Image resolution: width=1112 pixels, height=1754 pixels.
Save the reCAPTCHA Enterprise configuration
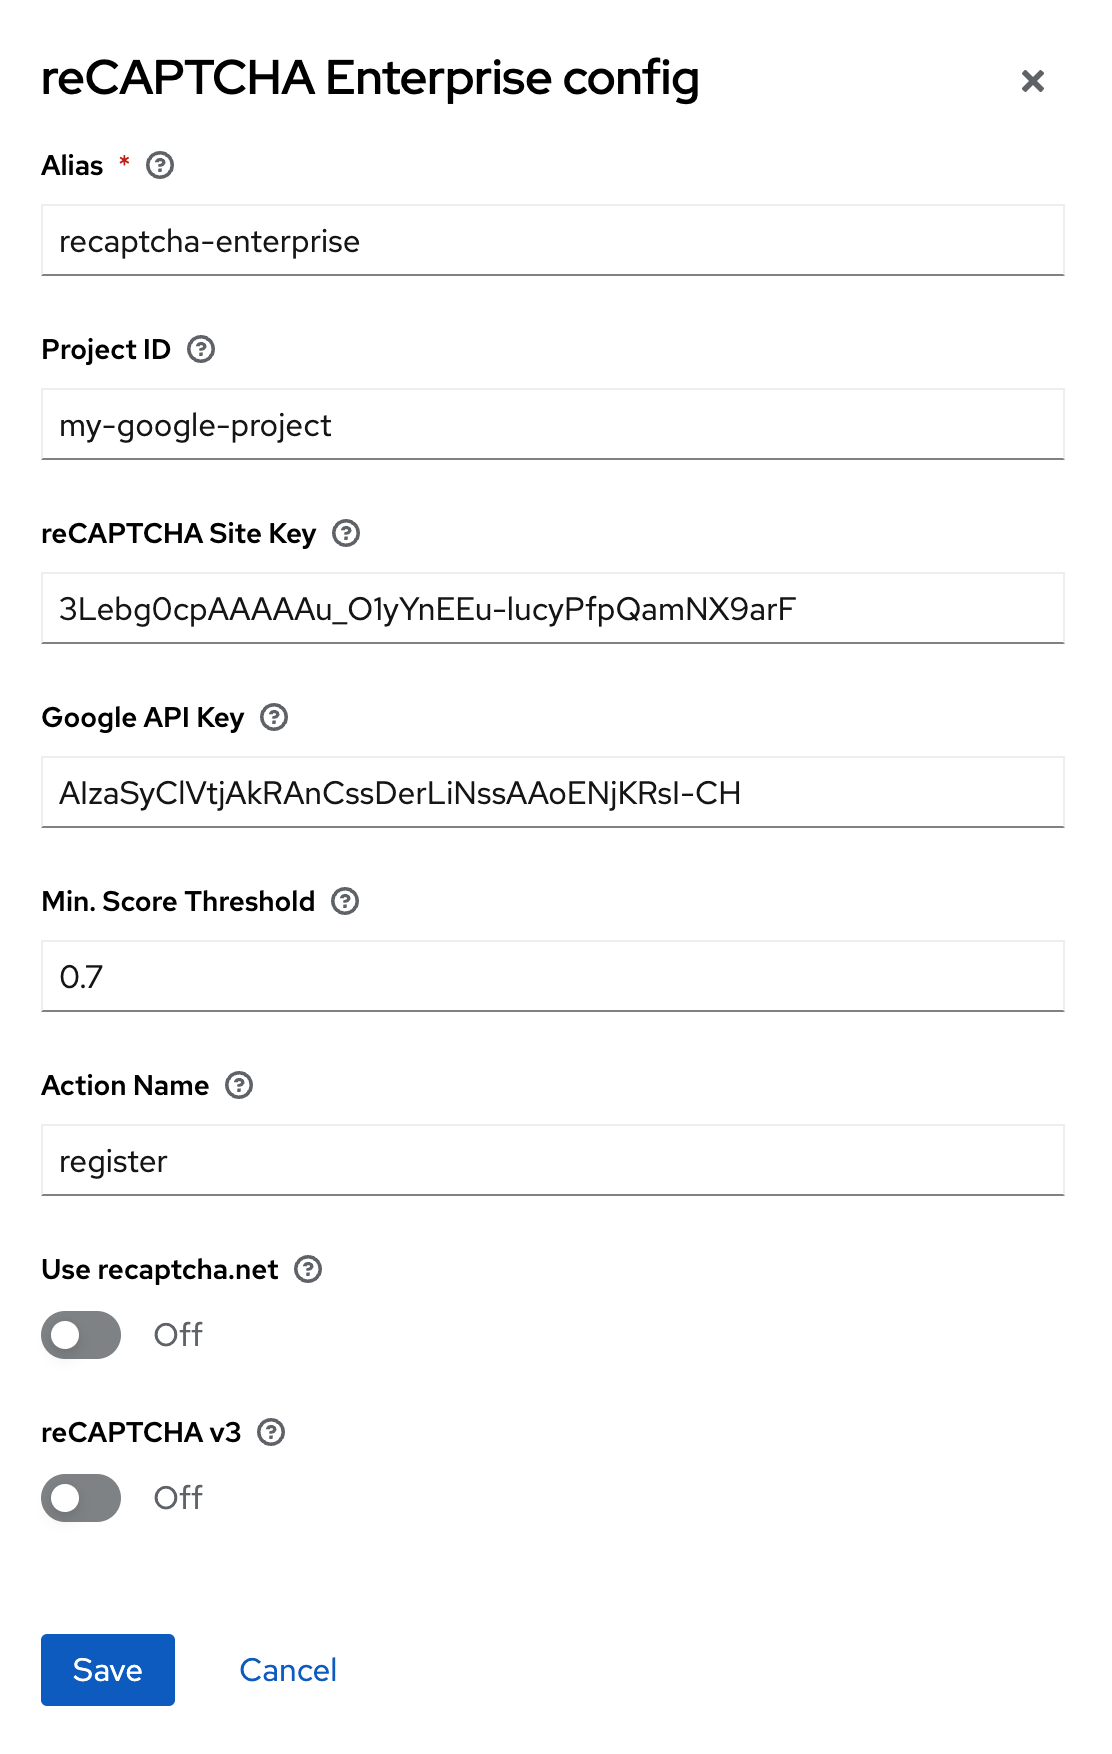(x=107, y=1669)
